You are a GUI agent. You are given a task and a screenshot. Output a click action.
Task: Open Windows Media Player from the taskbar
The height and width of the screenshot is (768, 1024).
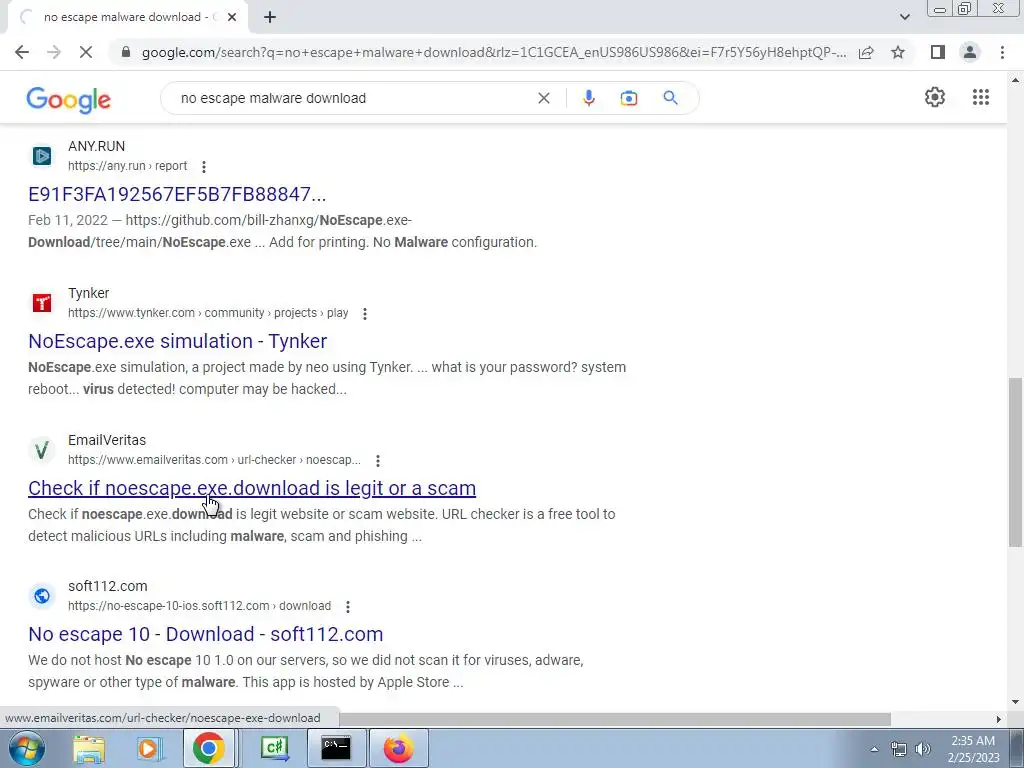point(148,748)
